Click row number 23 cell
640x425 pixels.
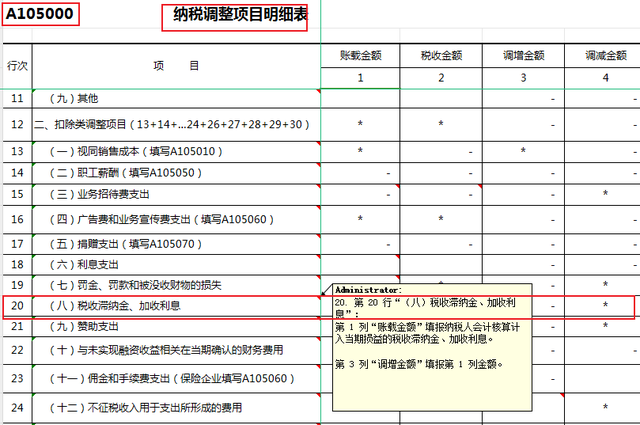pyautogui.click(x=17, y=378)
